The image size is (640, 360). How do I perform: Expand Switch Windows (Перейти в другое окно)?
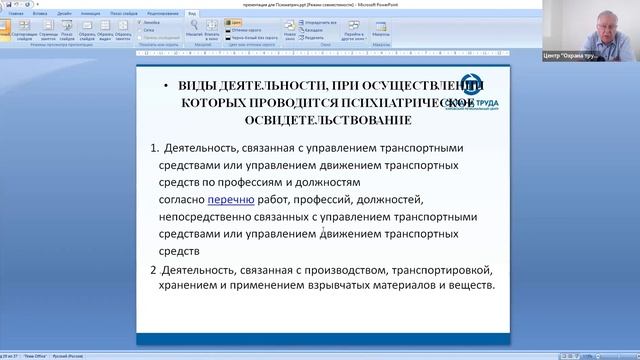(353, 30)
